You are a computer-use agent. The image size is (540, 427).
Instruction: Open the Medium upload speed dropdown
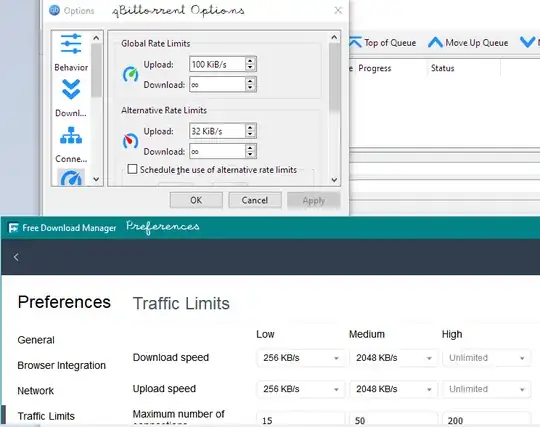click(393, 389)
